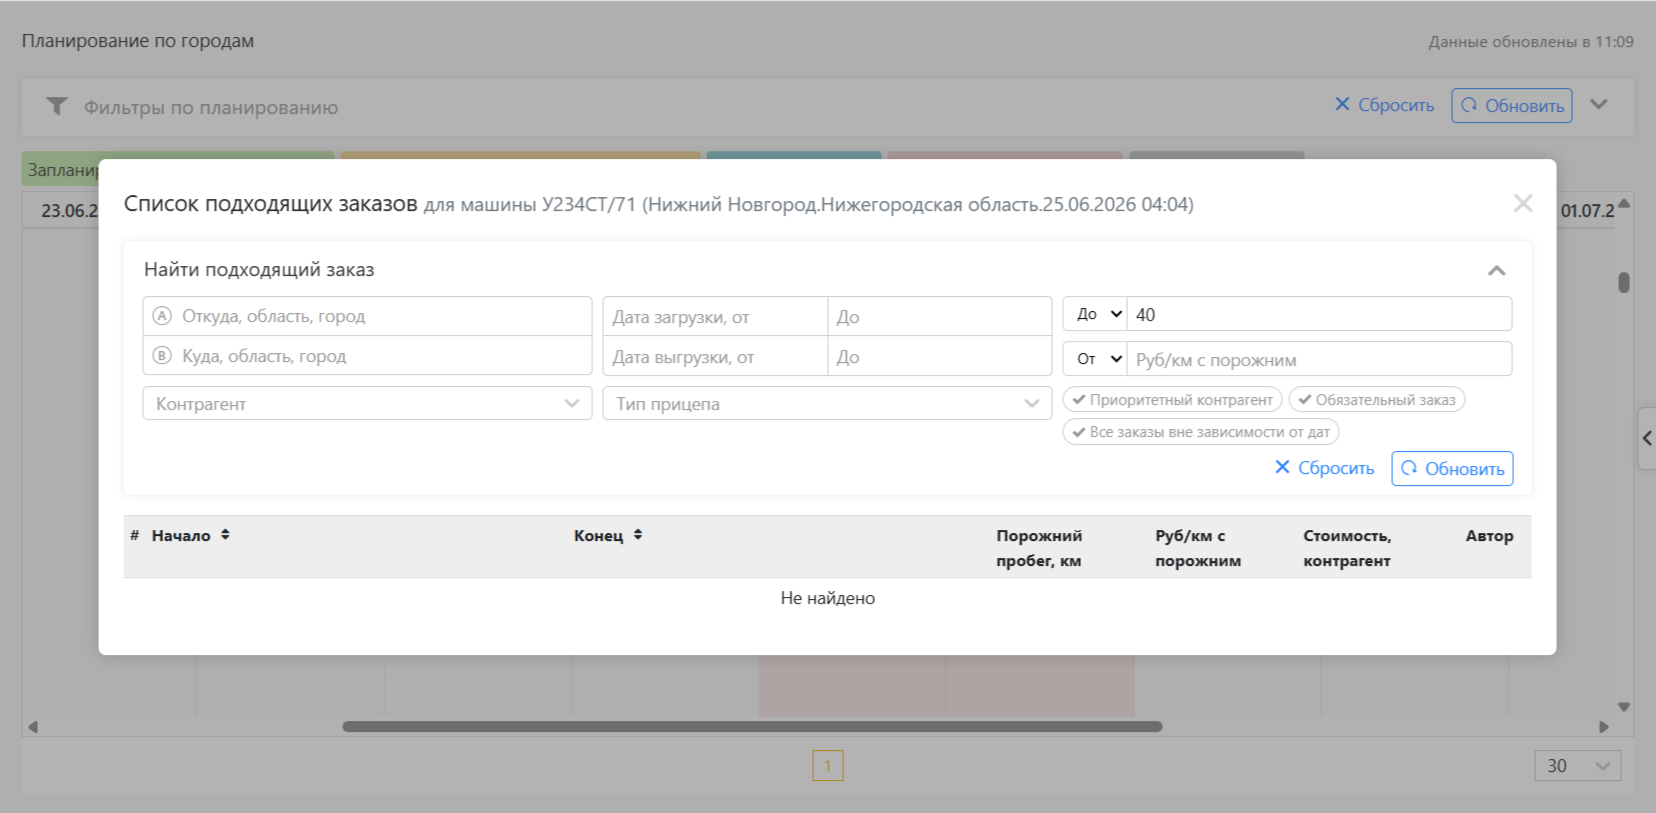Open the page size dropdown showing 30
1656x813 pixels.
coord(1578,766)
